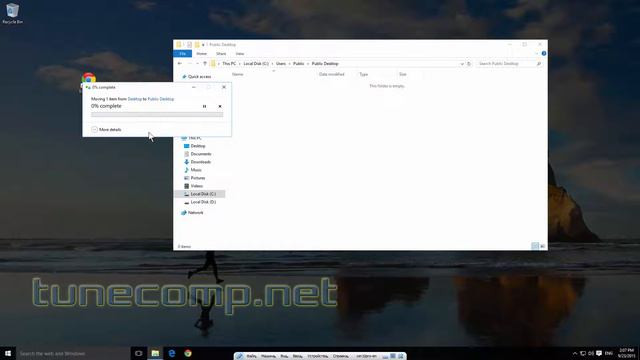The height and width of the screenshot is (360, 640).
Task: Refresh the Public Desktop folder
Action: pos(469,64)
